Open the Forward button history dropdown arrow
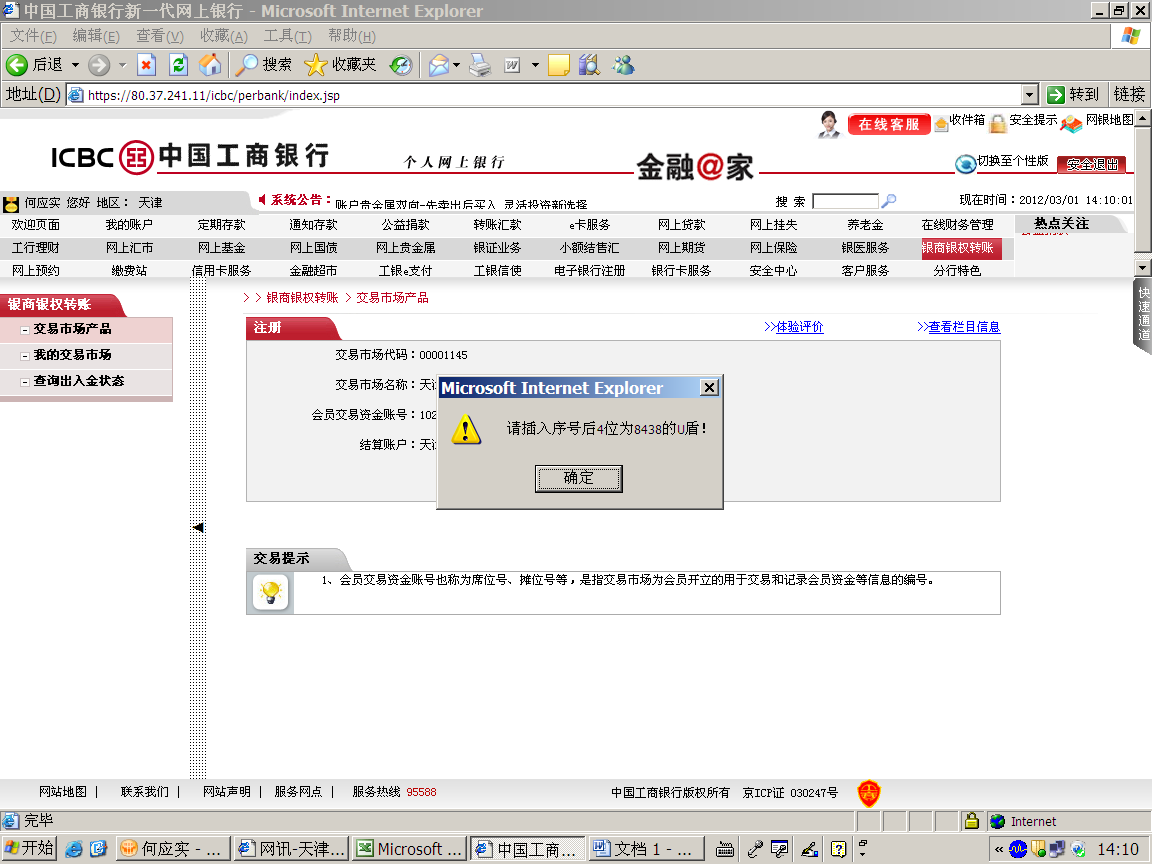The height and width of the screenshot is (864, 1152). [122, 65]
